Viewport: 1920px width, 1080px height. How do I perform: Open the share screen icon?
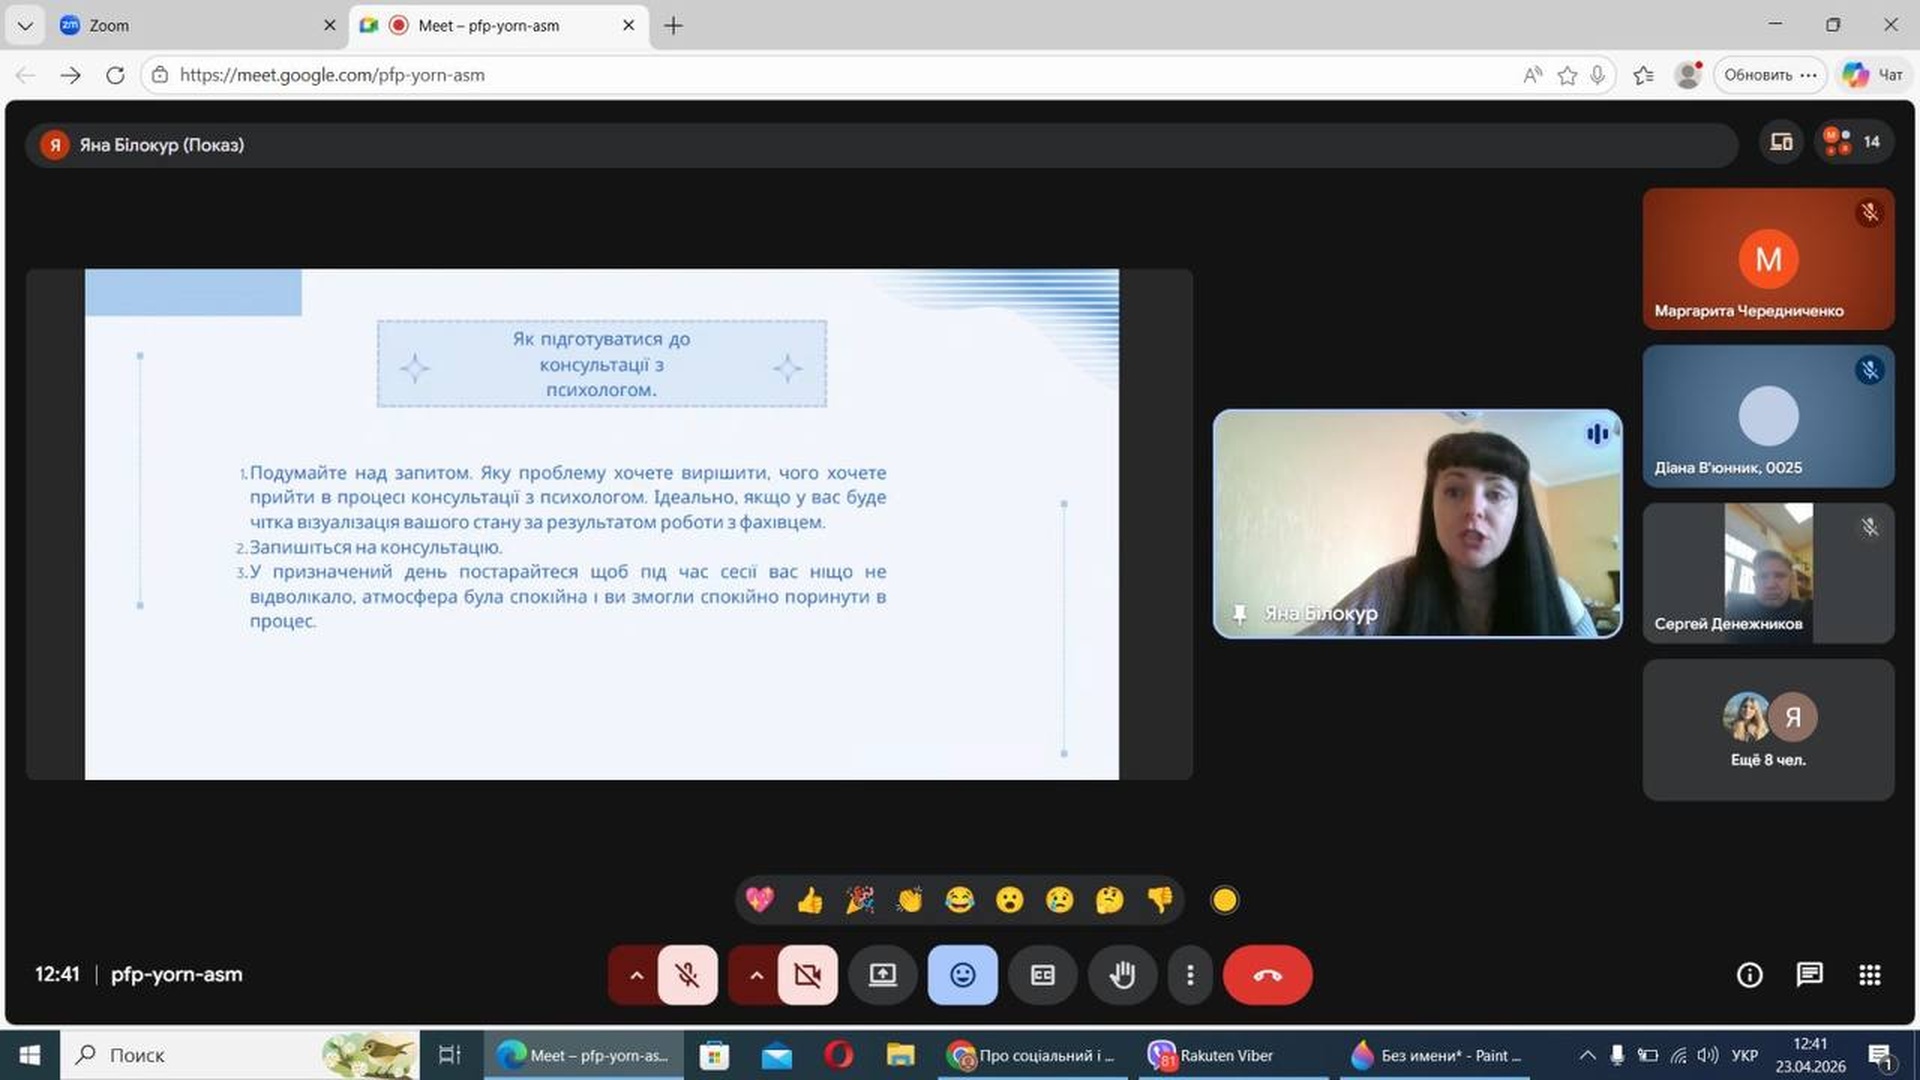point(882,975)
